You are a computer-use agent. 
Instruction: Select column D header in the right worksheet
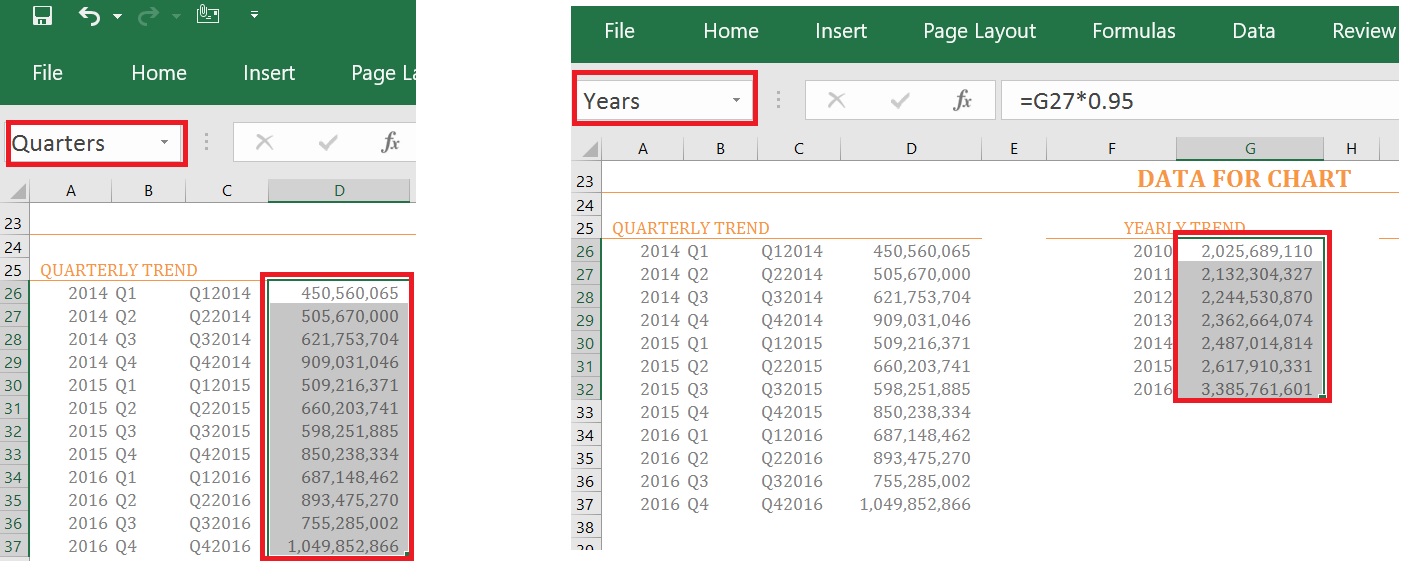pyautogui.click(x=911, y=148)
